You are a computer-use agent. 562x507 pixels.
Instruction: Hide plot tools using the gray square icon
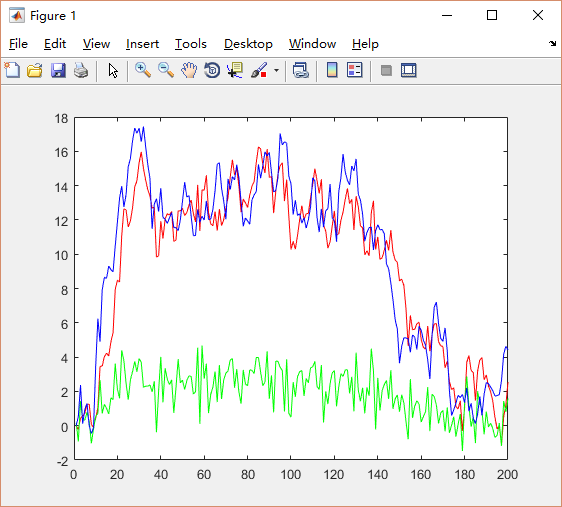[386, 70]
